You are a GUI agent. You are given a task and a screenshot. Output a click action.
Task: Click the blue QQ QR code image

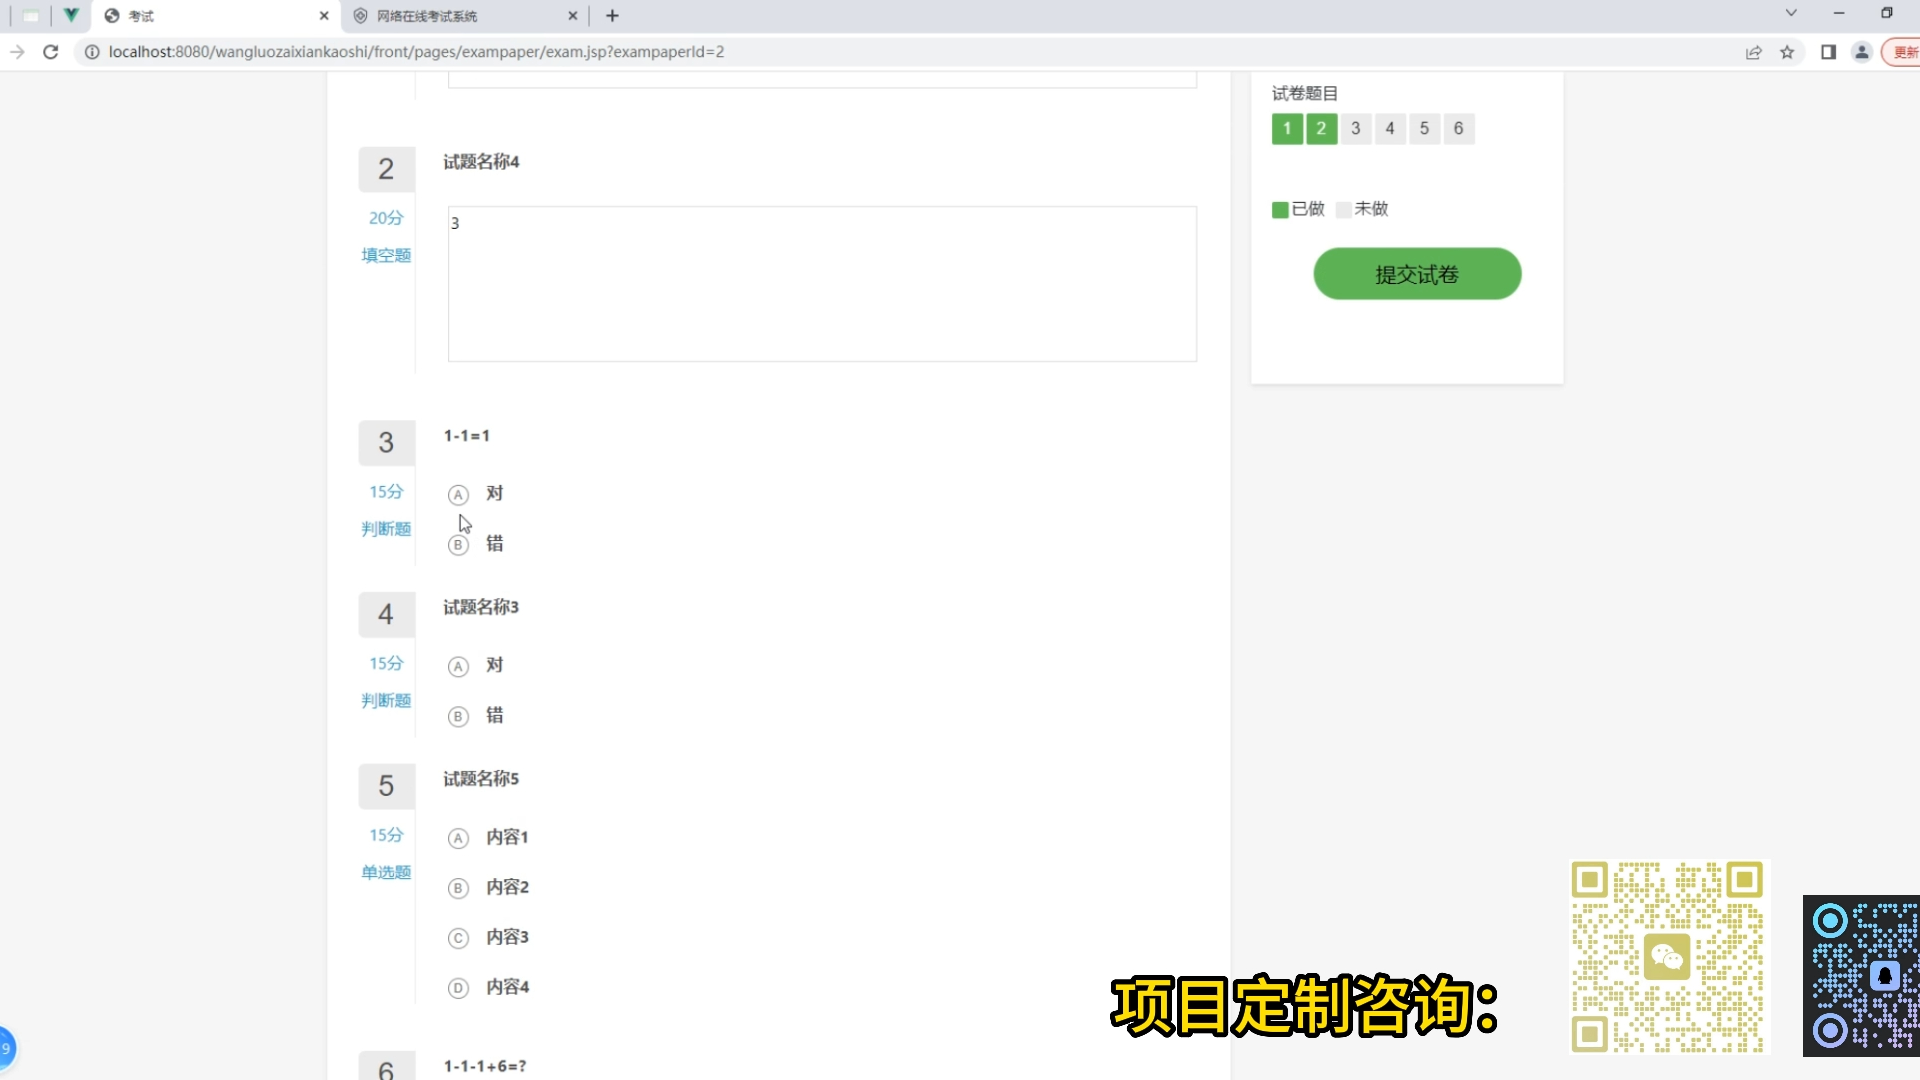[1861, 976]
